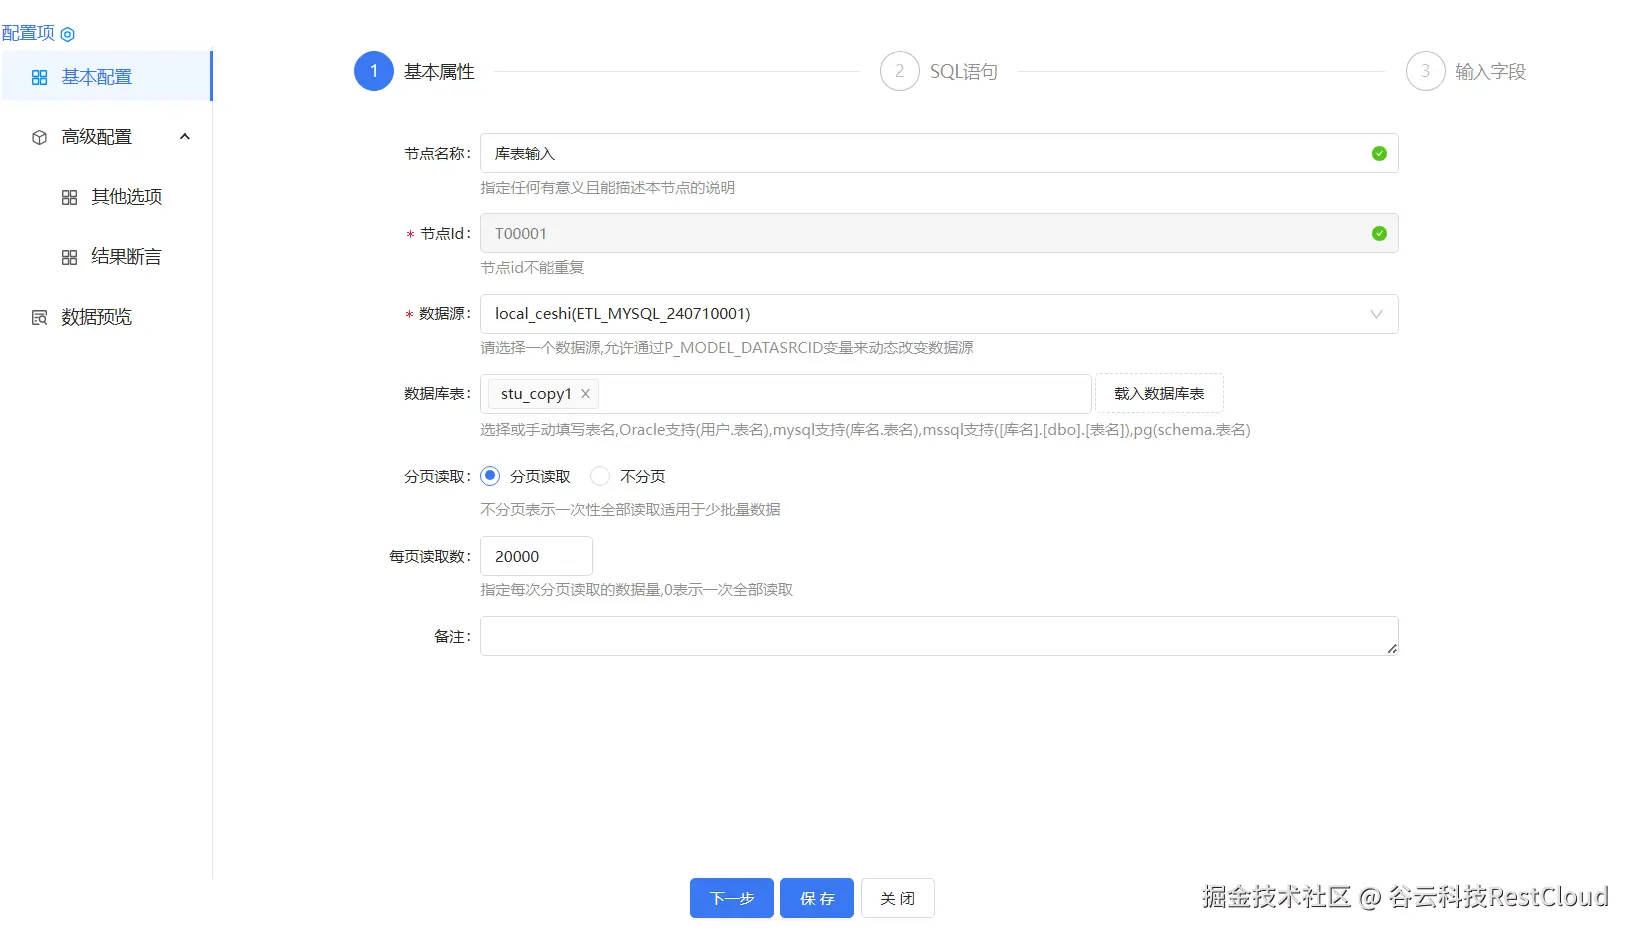
Task: Collapse the 高级配置 section chevron
Action: point(184,136)
